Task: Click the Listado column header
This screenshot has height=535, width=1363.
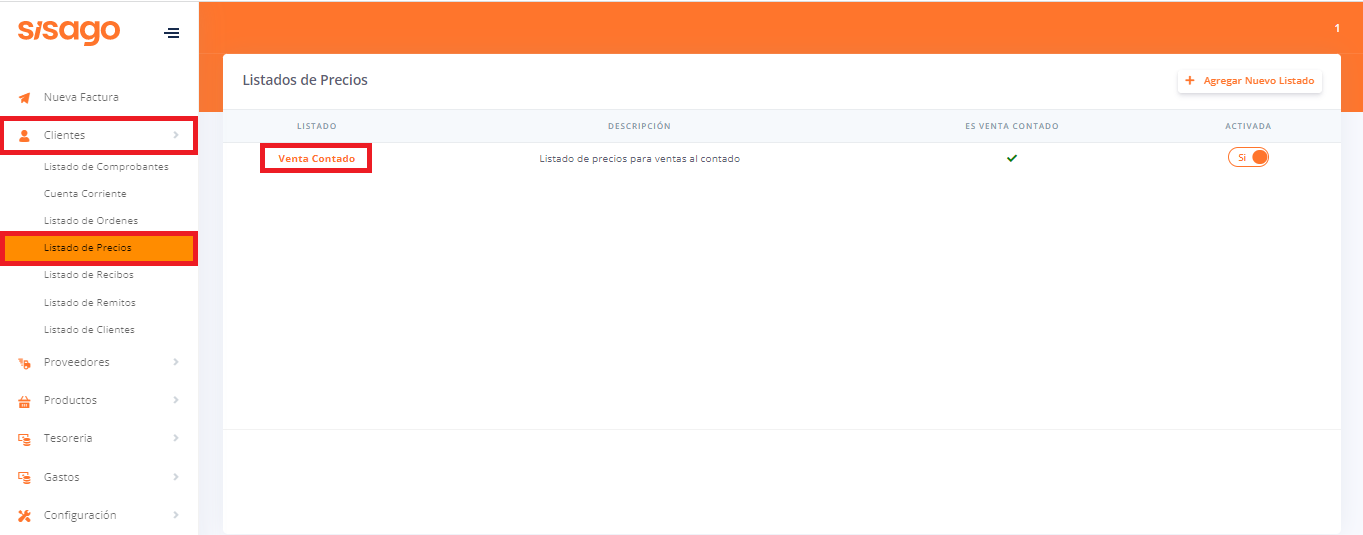Action: pyautogui.click(x=316, y=126)
